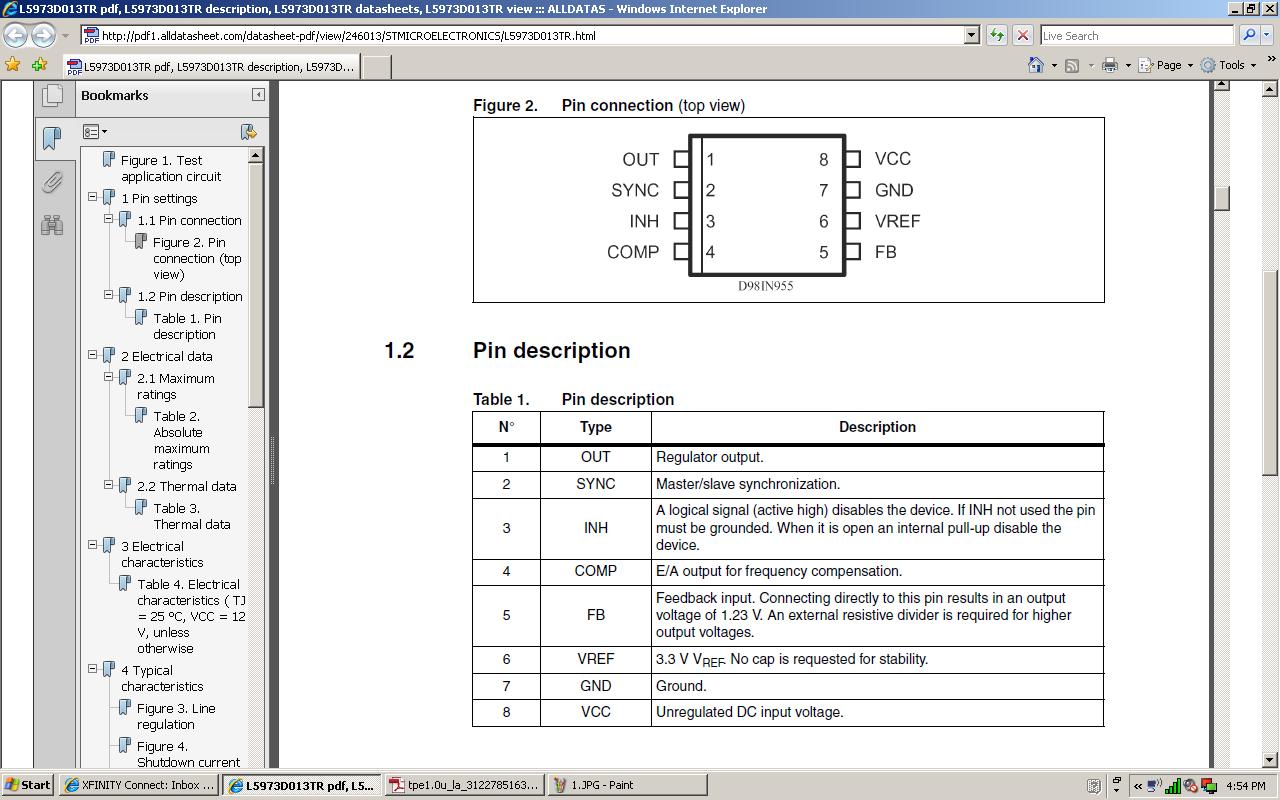Go back with the browser Back arrow

(15, 35)
